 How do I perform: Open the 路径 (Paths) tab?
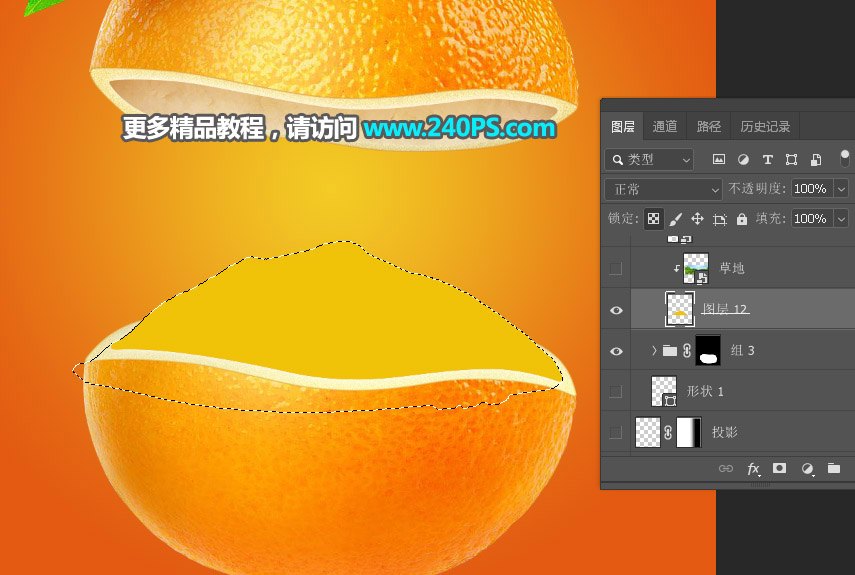pos(708,127)
